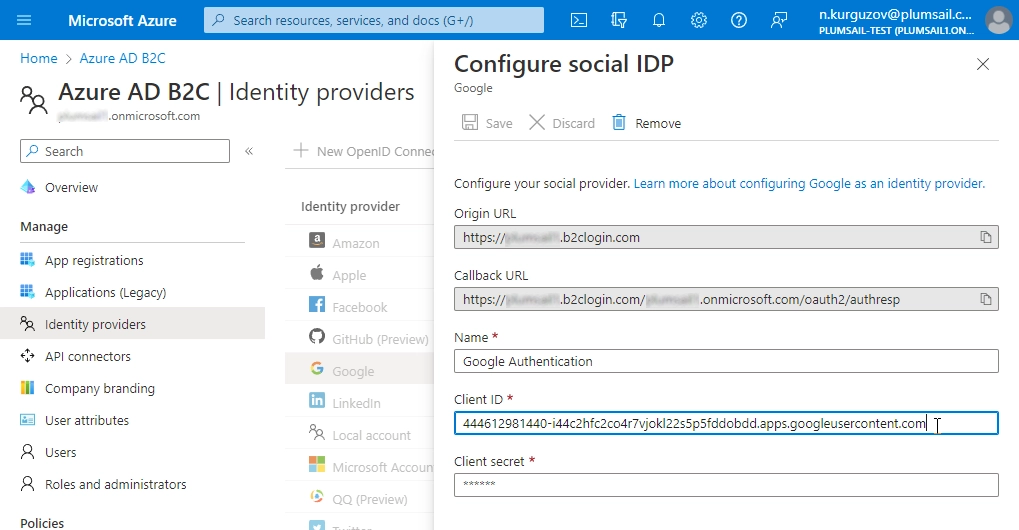
Task: Open App registrations
Action: pos(94,260)
